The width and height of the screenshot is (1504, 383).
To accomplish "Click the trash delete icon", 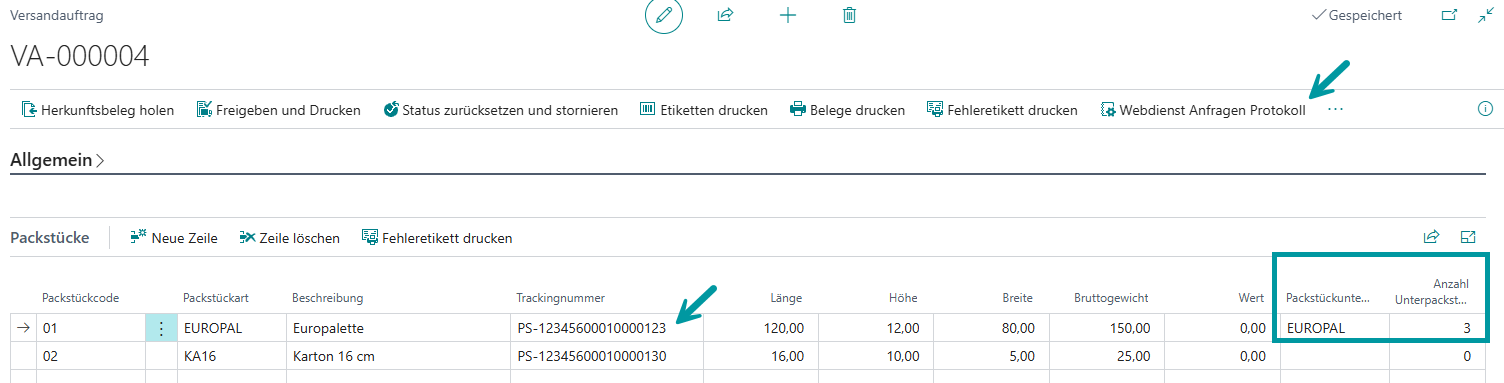I will click(850, 16).
